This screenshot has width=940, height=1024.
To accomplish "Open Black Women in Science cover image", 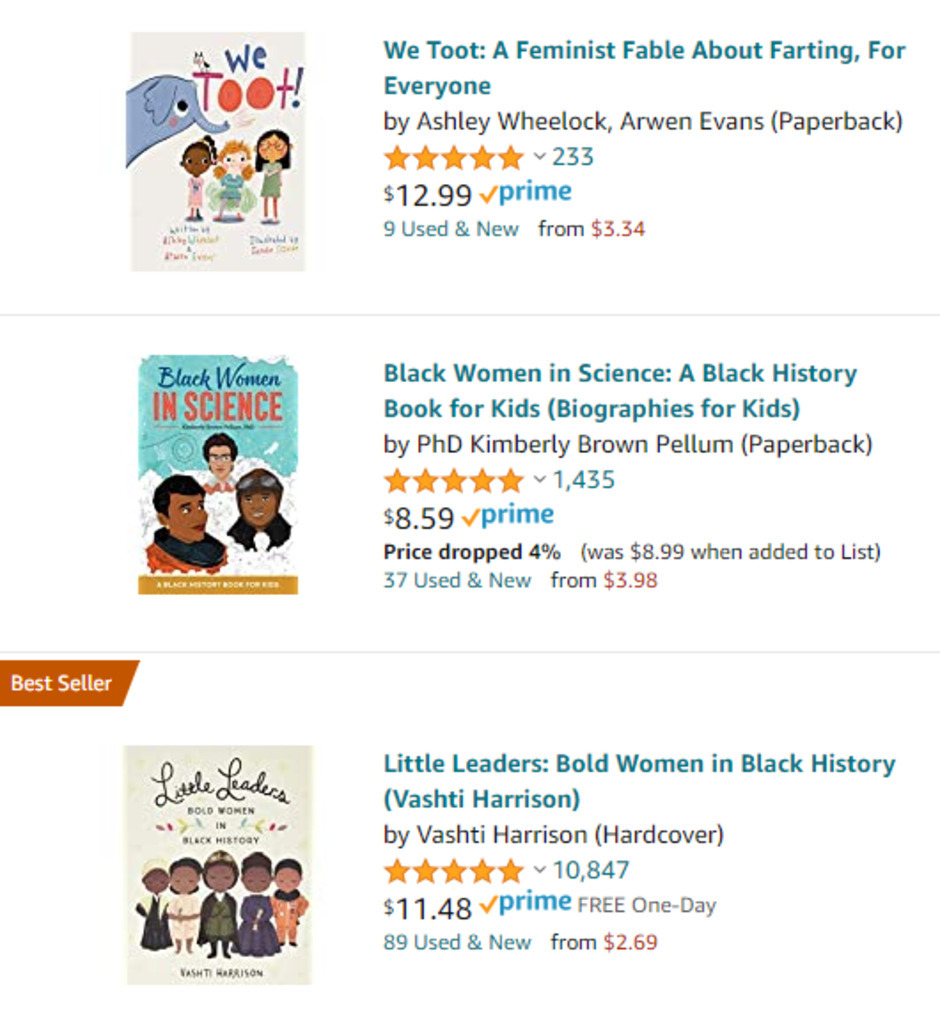I will coord(217,474).
